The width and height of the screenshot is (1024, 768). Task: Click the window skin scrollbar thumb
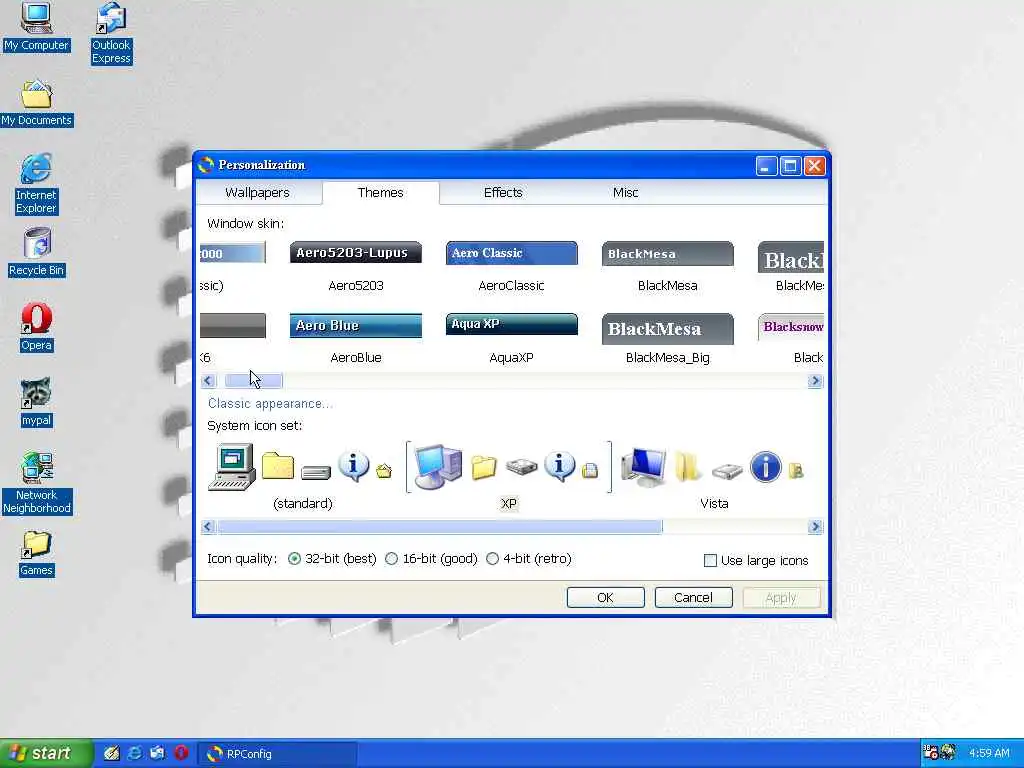[253, 381]
